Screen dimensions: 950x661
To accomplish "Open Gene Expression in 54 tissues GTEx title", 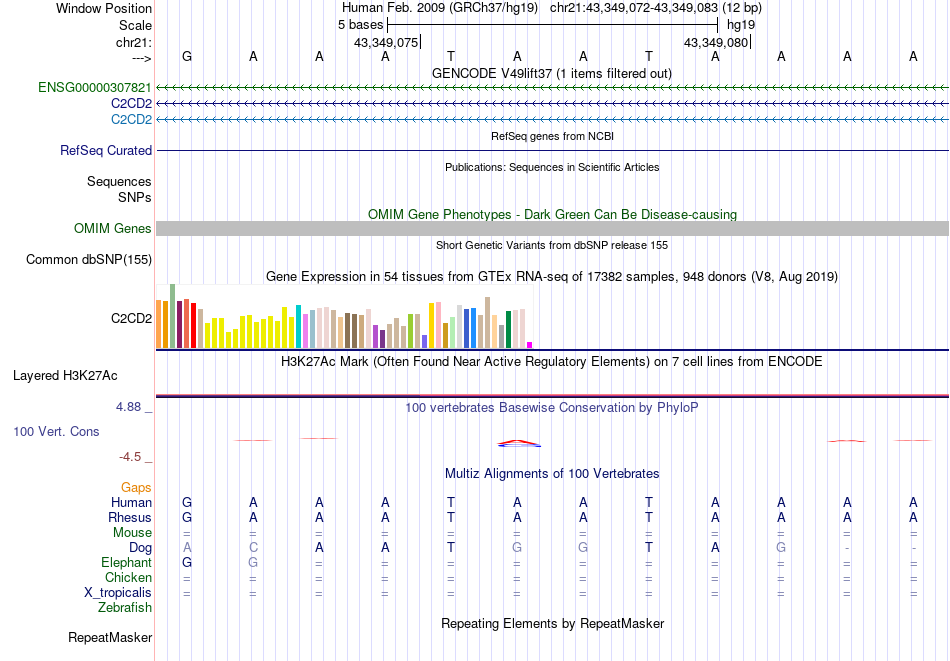I will point(552,277).
